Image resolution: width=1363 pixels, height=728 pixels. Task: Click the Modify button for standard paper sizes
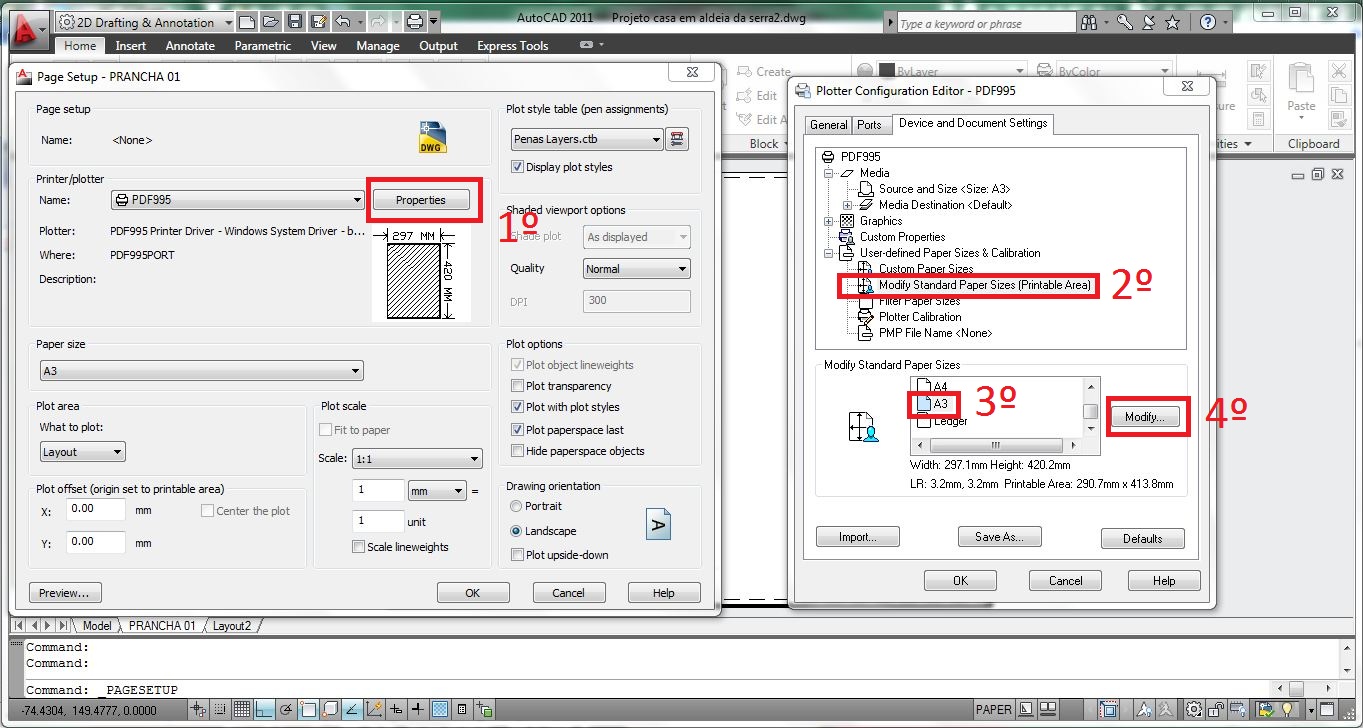1146,416
